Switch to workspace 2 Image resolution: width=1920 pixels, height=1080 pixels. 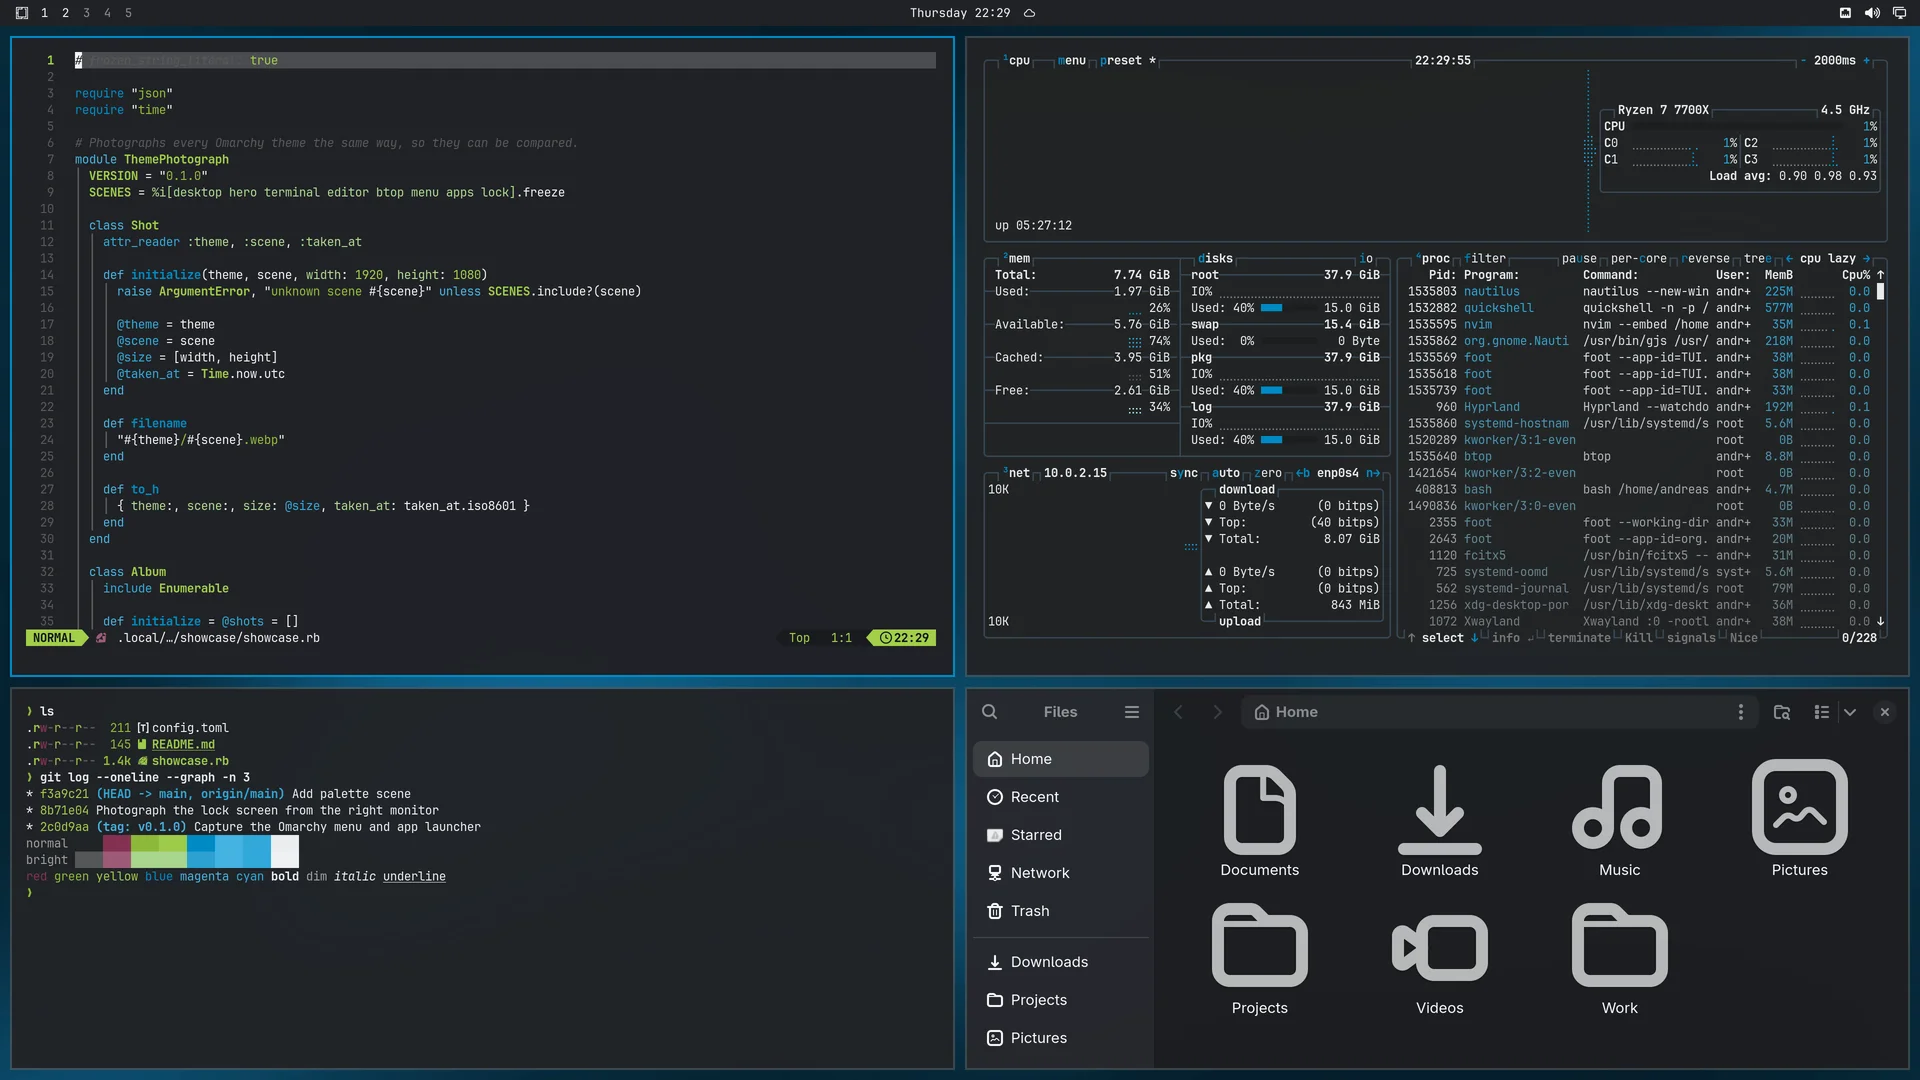[x=65, y=13]
